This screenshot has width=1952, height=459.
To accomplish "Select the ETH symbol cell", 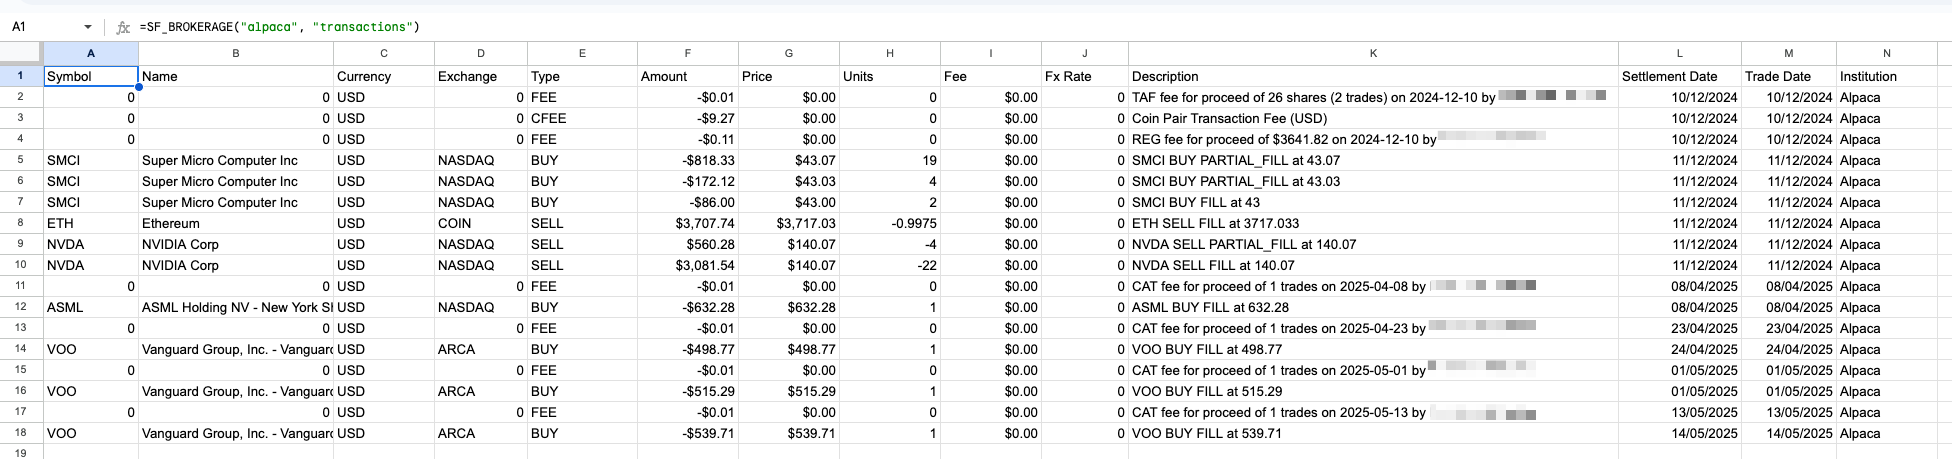I will click(90, 223).
